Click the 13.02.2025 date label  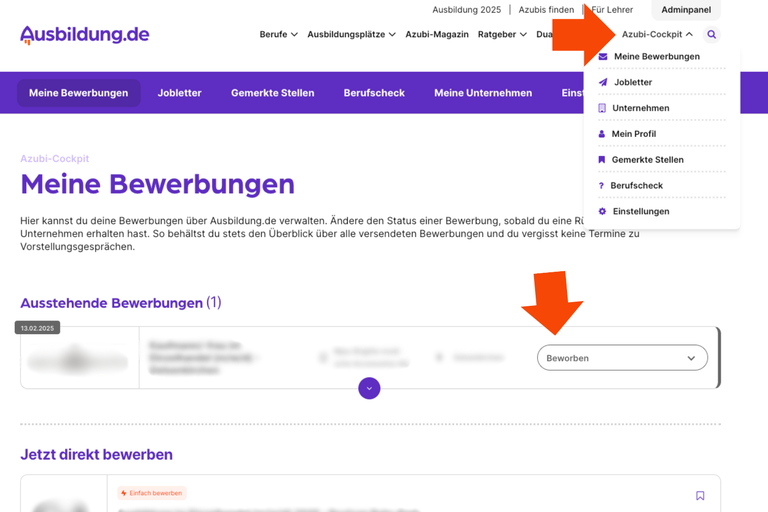pyautogui.click(x=37, y=328)
